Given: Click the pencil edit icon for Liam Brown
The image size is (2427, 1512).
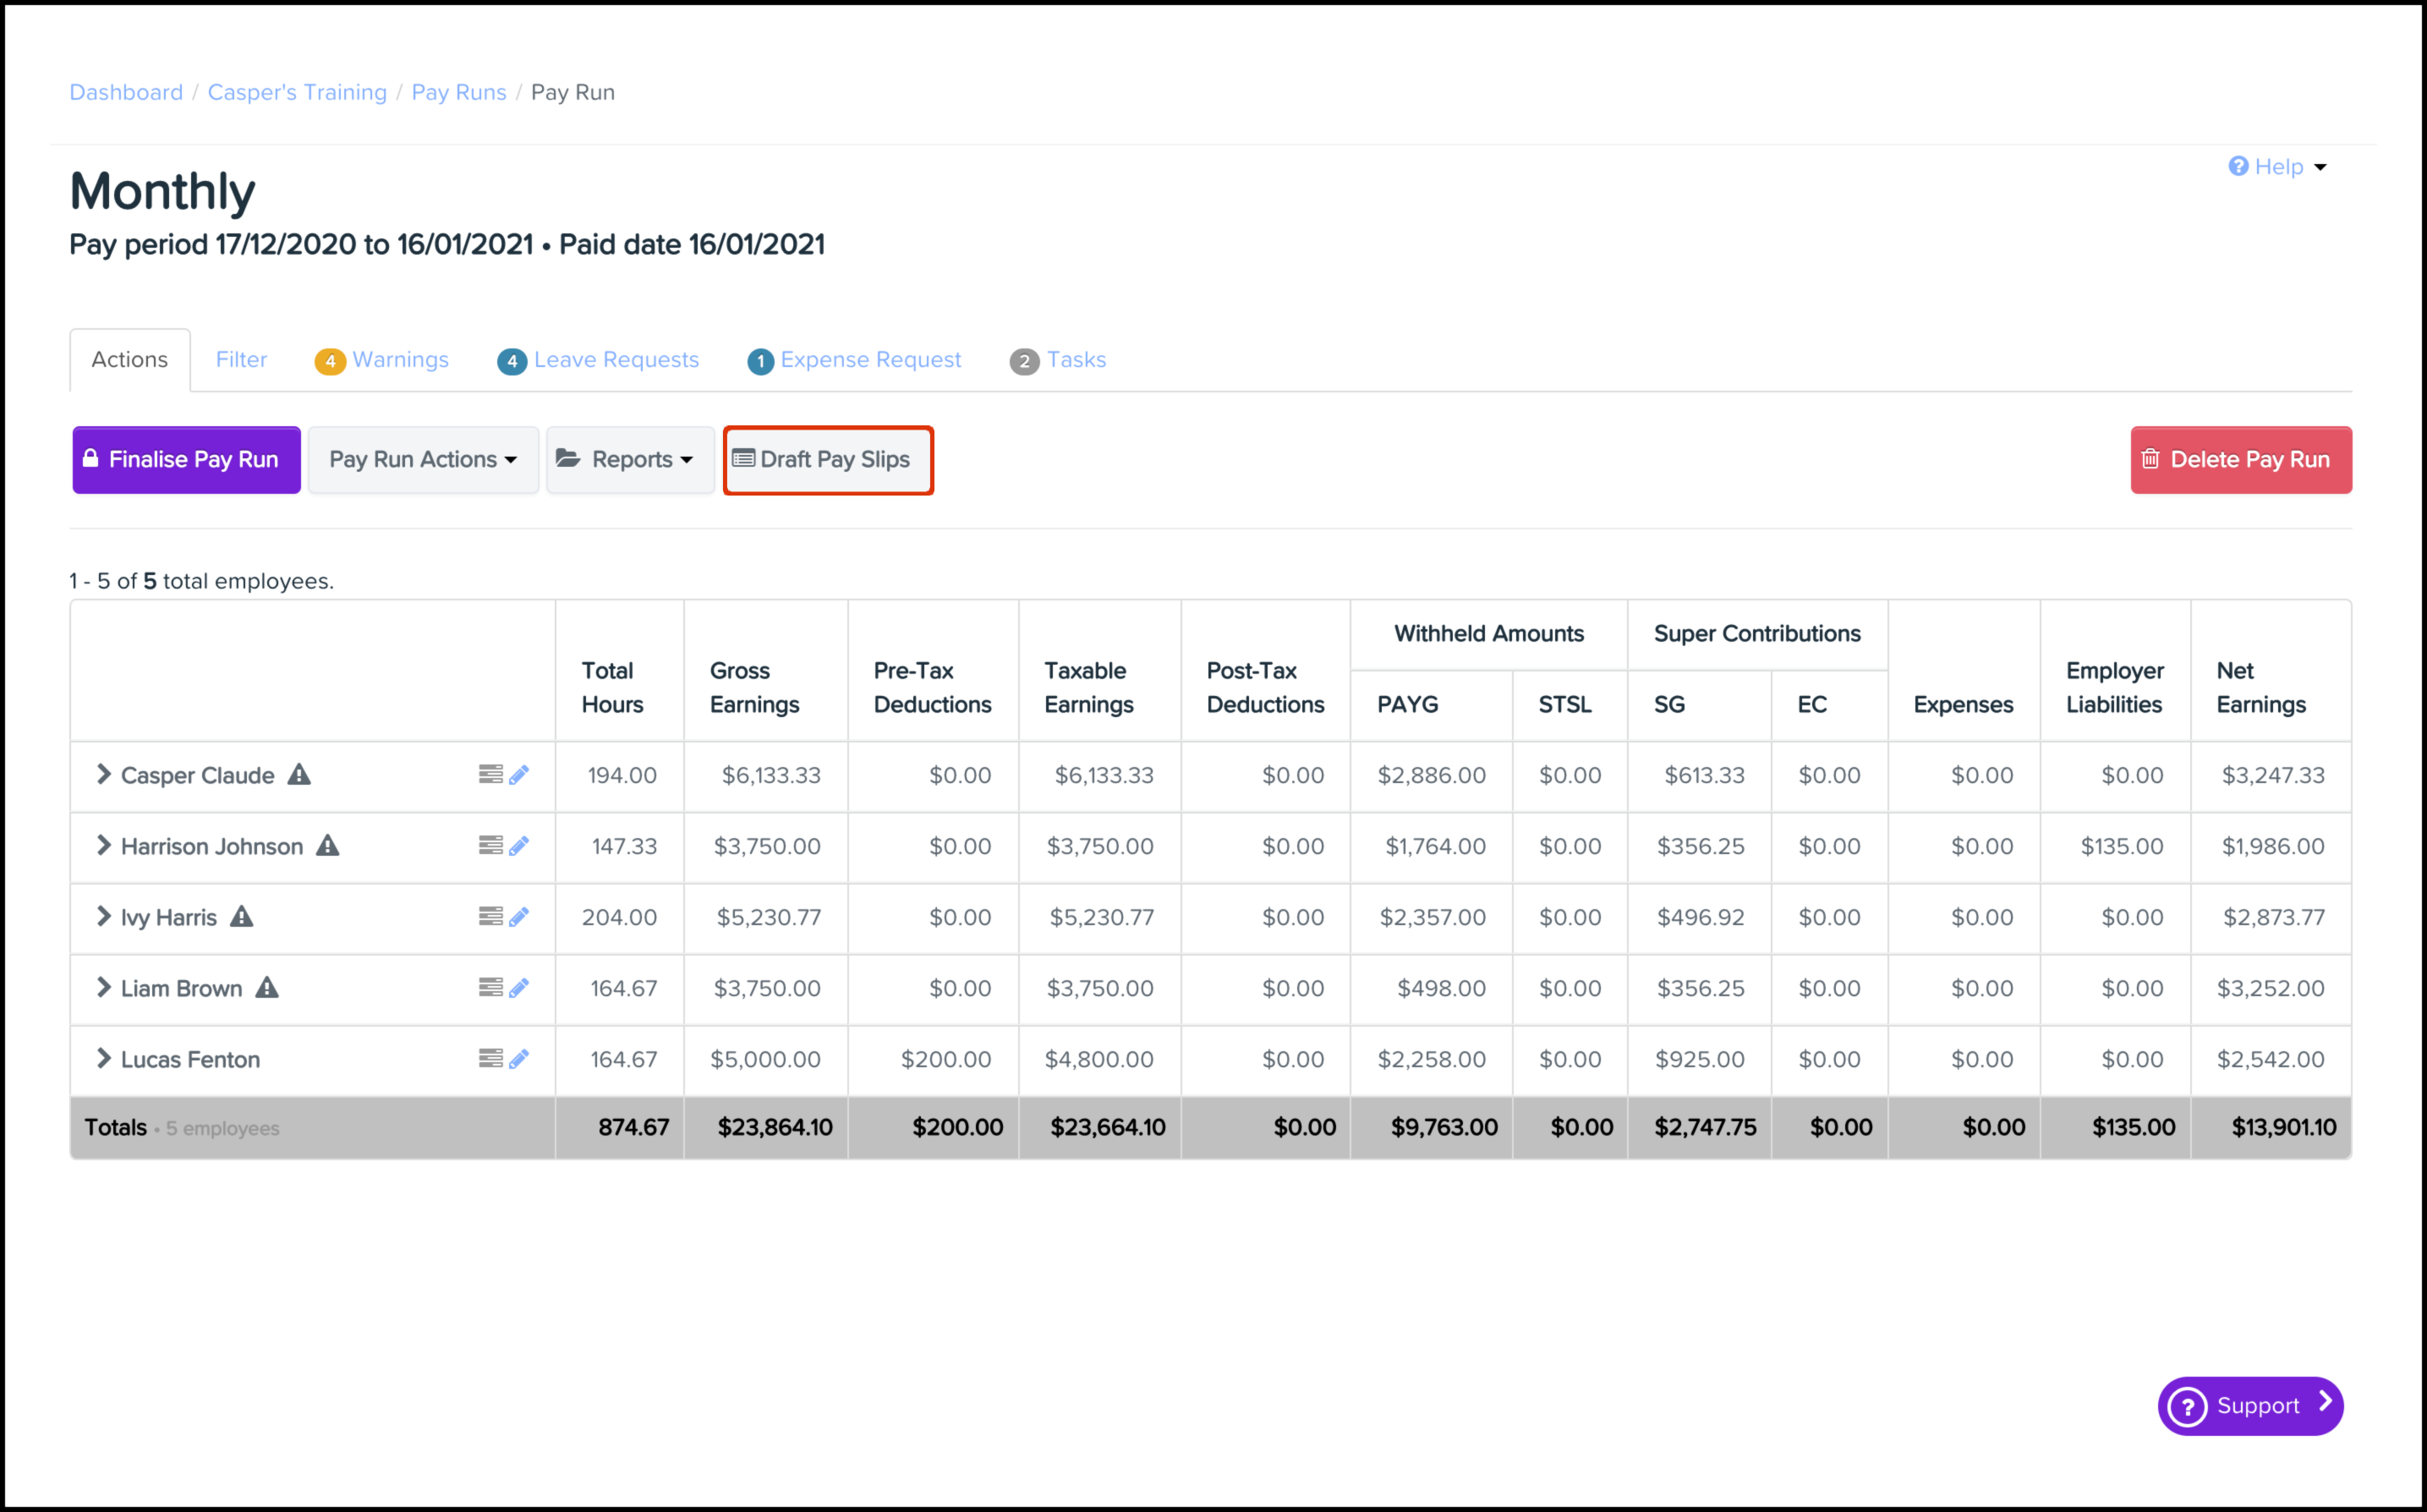Looking at the screenshot, I should [x=519, y=988].
